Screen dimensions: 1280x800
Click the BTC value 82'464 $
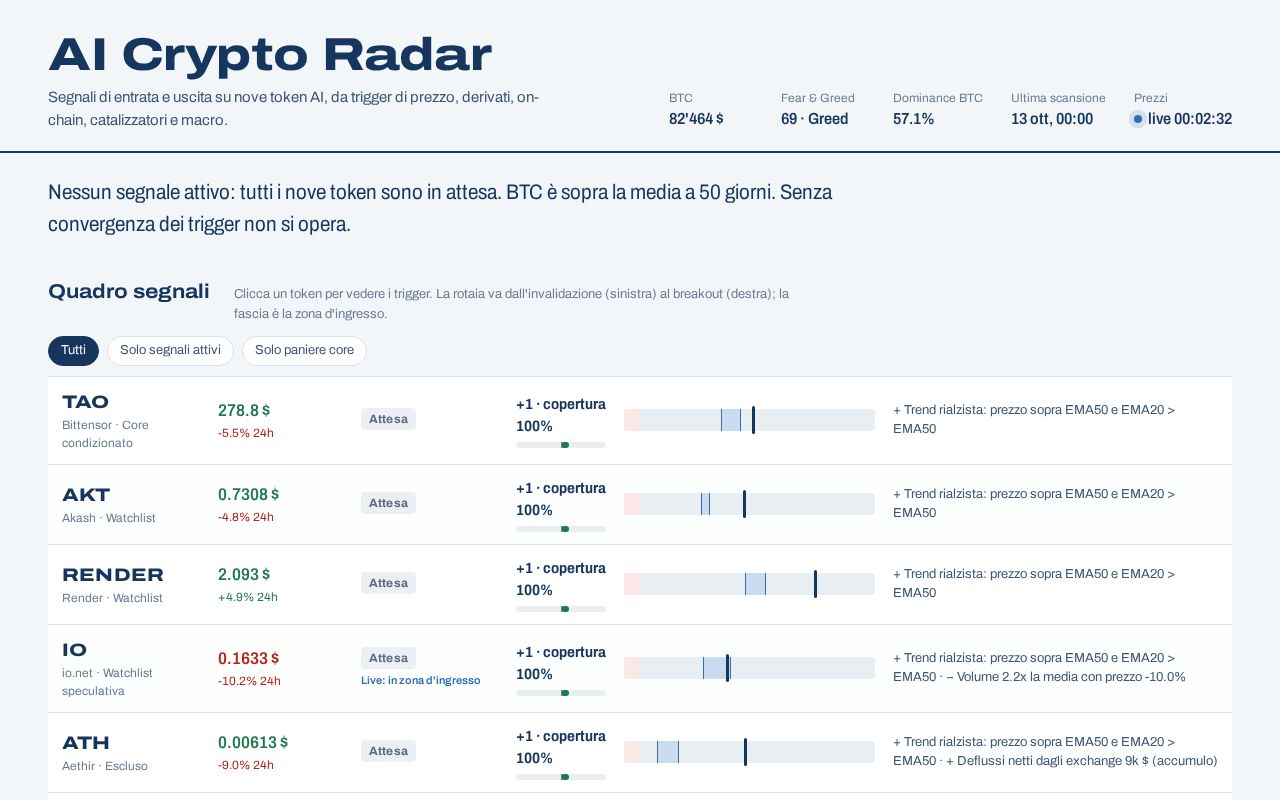click(x=696, y=119)
